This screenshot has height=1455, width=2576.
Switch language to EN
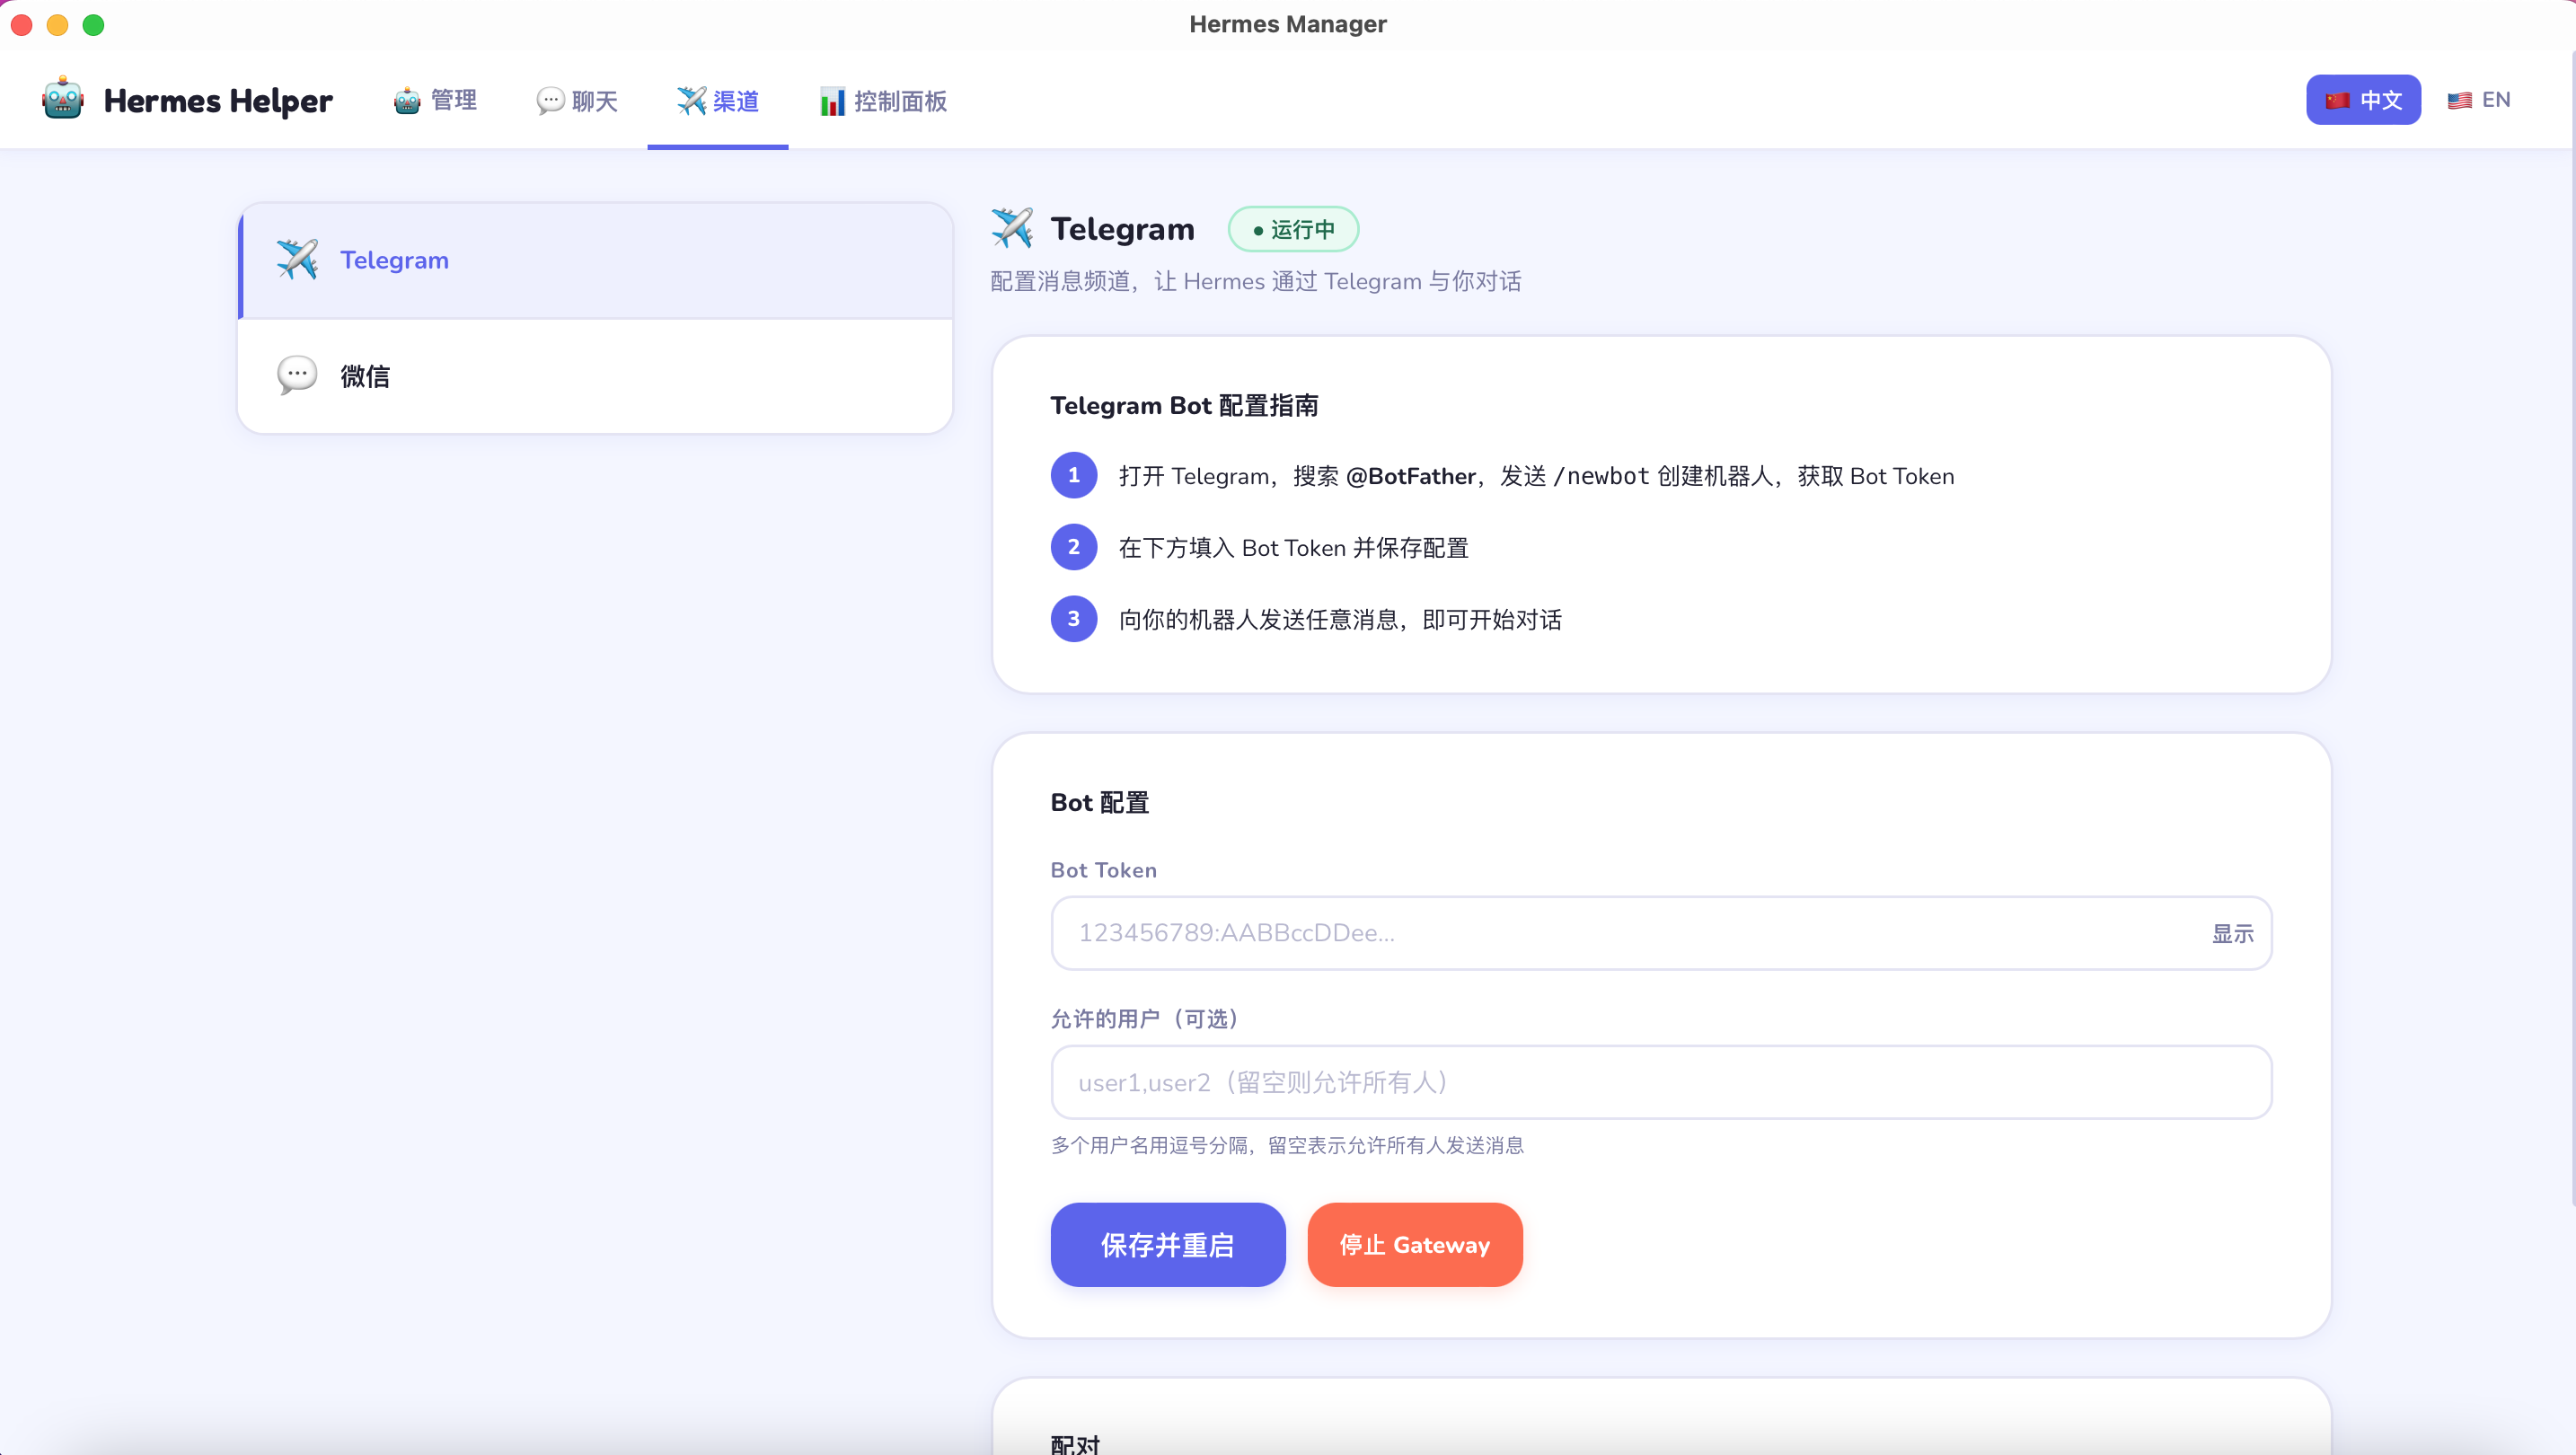point(2480,99)
